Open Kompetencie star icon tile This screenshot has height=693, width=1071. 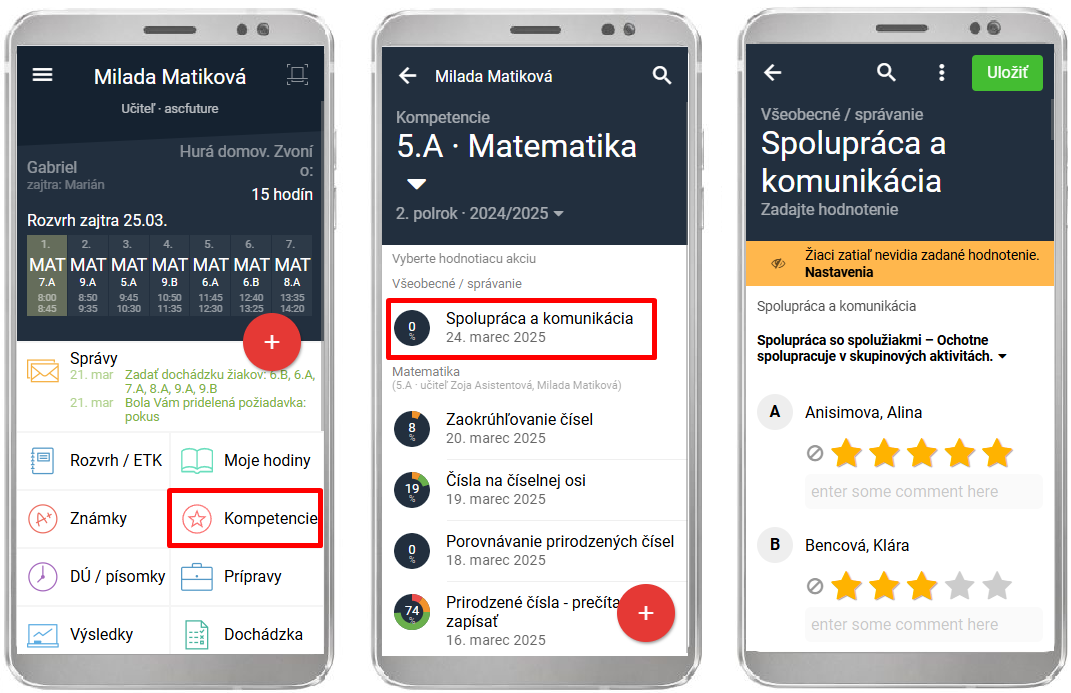click(x=245, y=518)
